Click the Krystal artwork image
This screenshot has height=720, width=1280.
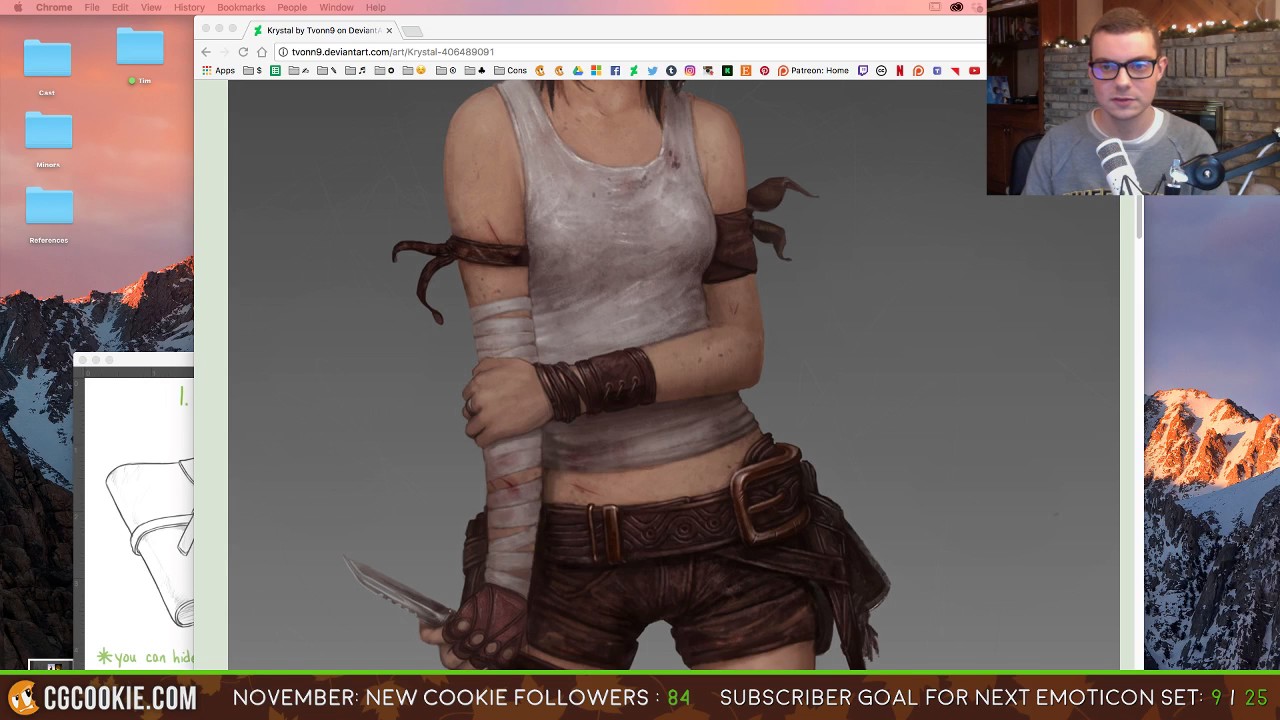(674, 375)
